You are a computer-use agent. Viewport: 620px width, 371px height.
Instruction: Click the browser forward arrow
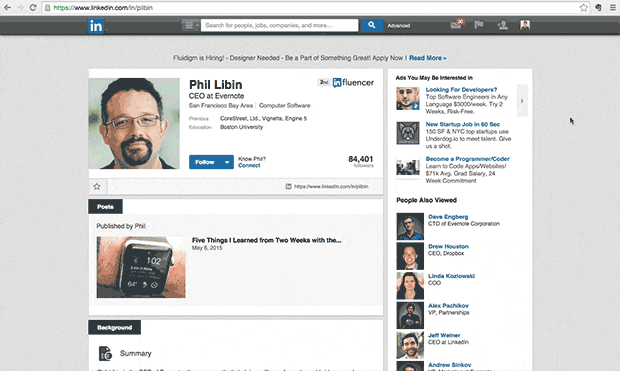coord(21,8)
